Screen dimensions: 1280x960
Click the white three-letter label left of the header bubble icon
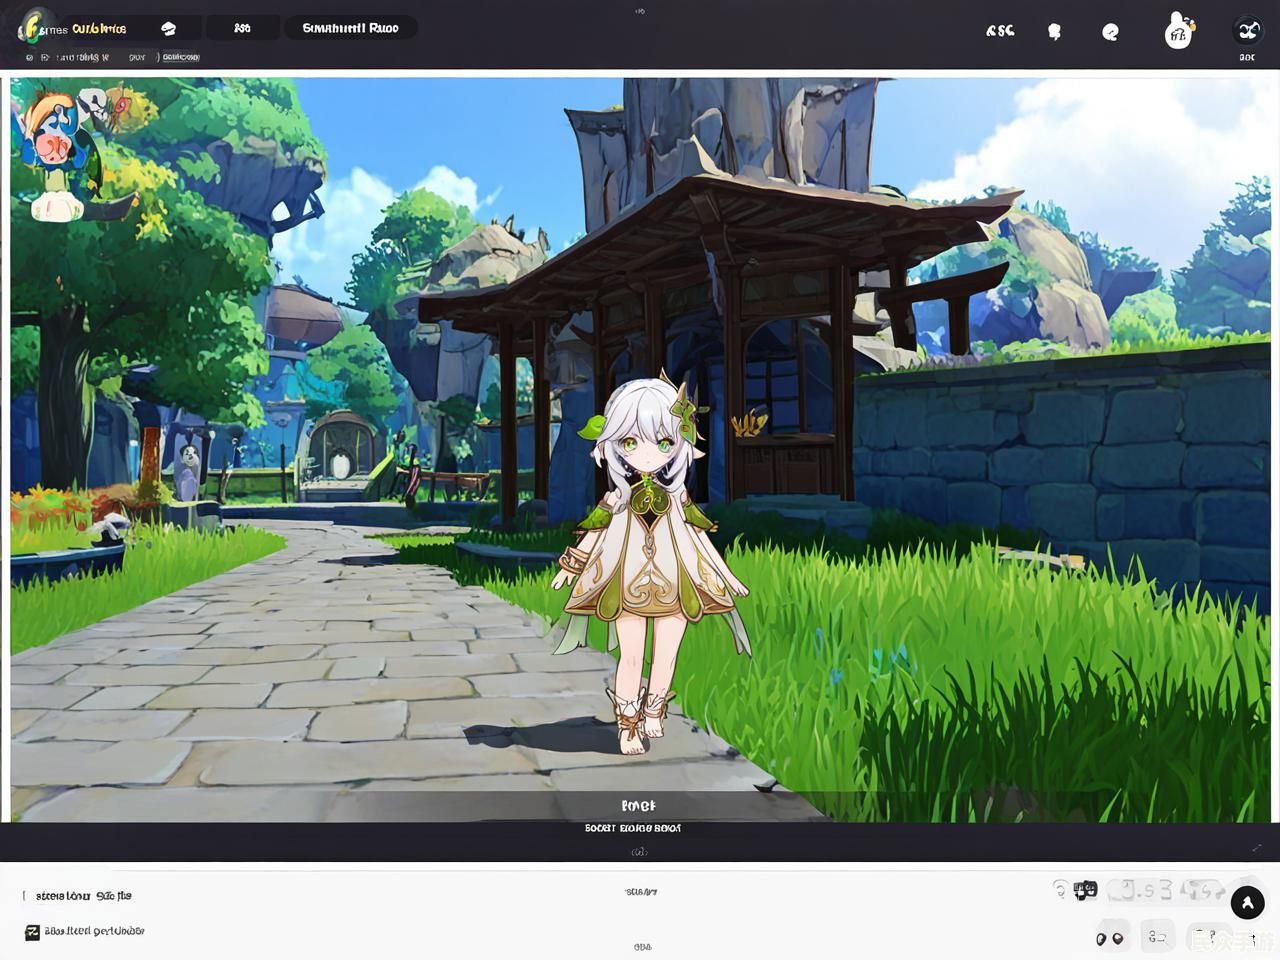coord(1000,31)
